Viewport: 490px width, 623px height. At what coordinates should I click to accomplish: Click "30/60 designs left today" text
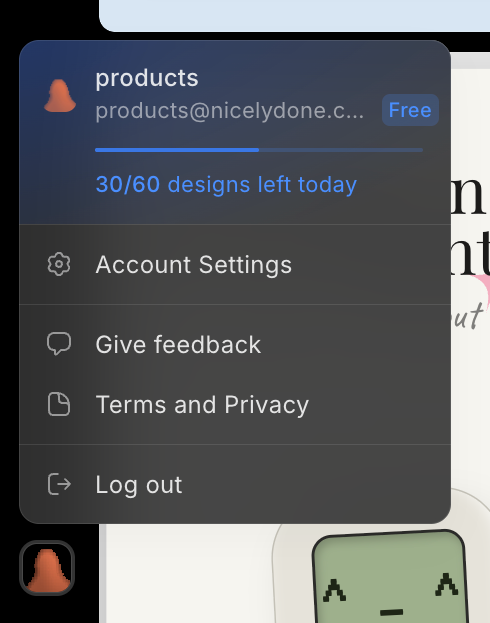(226, 185)
